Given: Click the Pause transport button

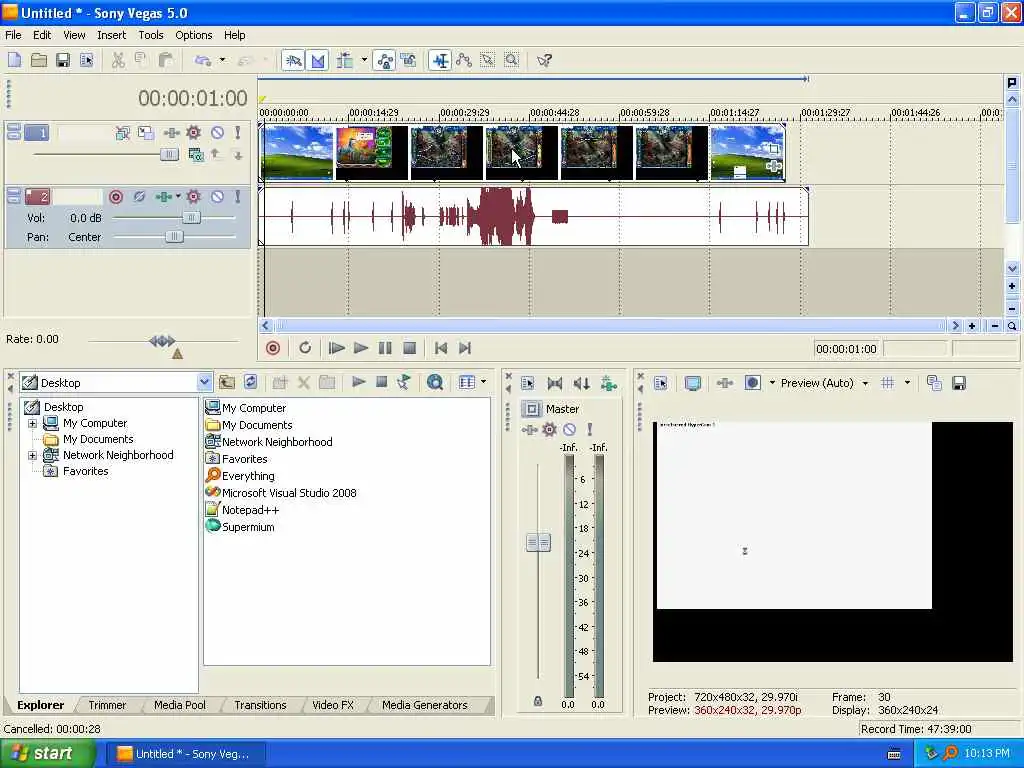Looking at the screenshot, I should pyautogui.click(x=385, y=348).
